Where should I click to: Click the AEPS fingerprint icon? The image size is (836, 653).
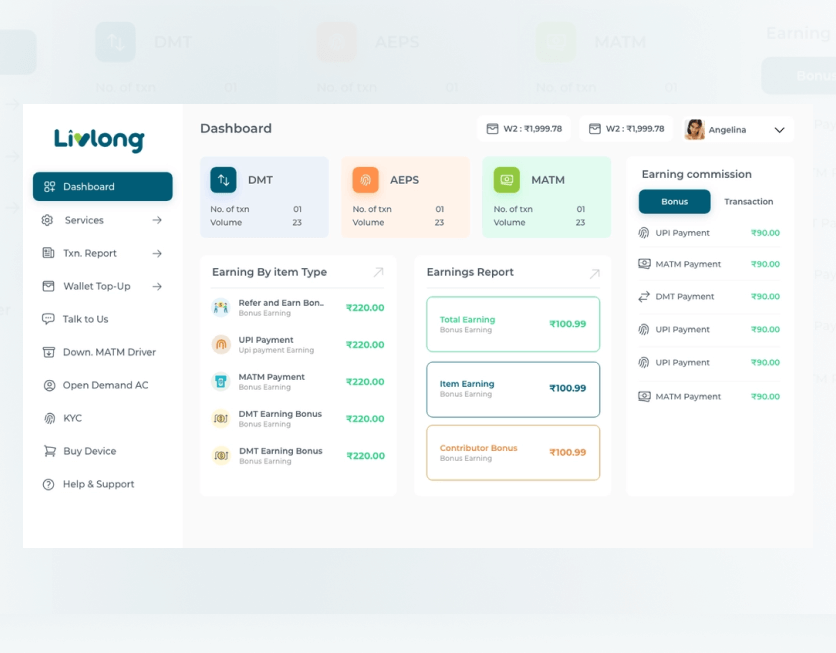[x=365, y=180]
